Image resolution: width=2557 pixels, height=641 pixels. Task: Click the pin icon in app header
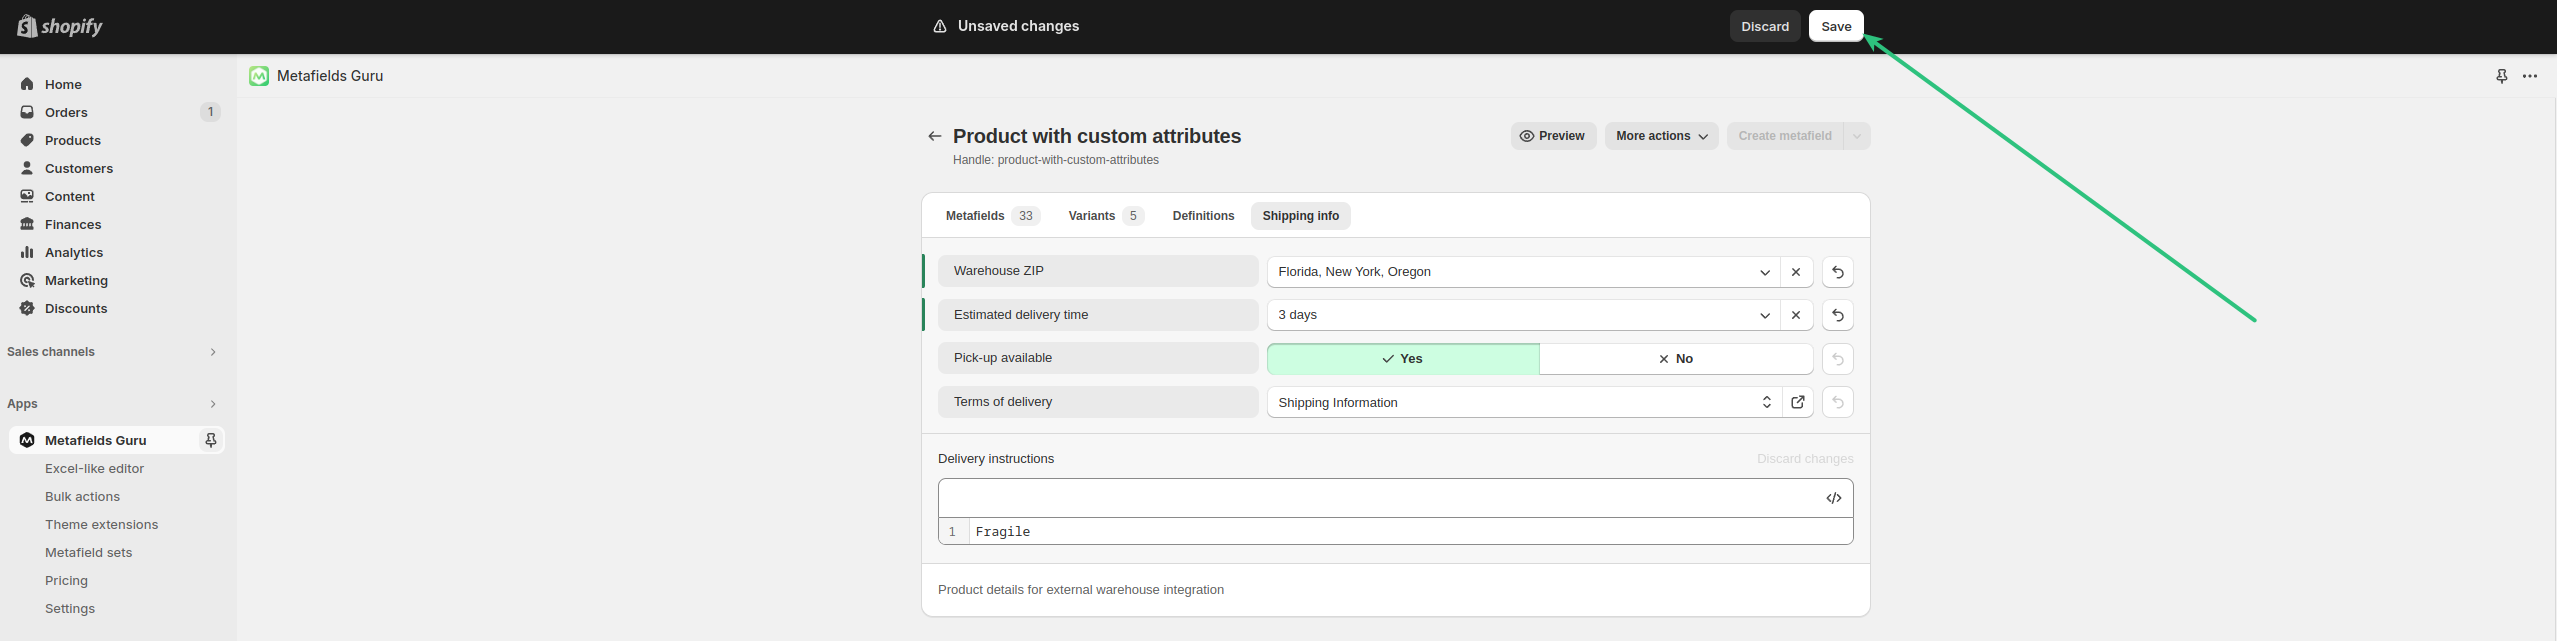[2502, 76]
